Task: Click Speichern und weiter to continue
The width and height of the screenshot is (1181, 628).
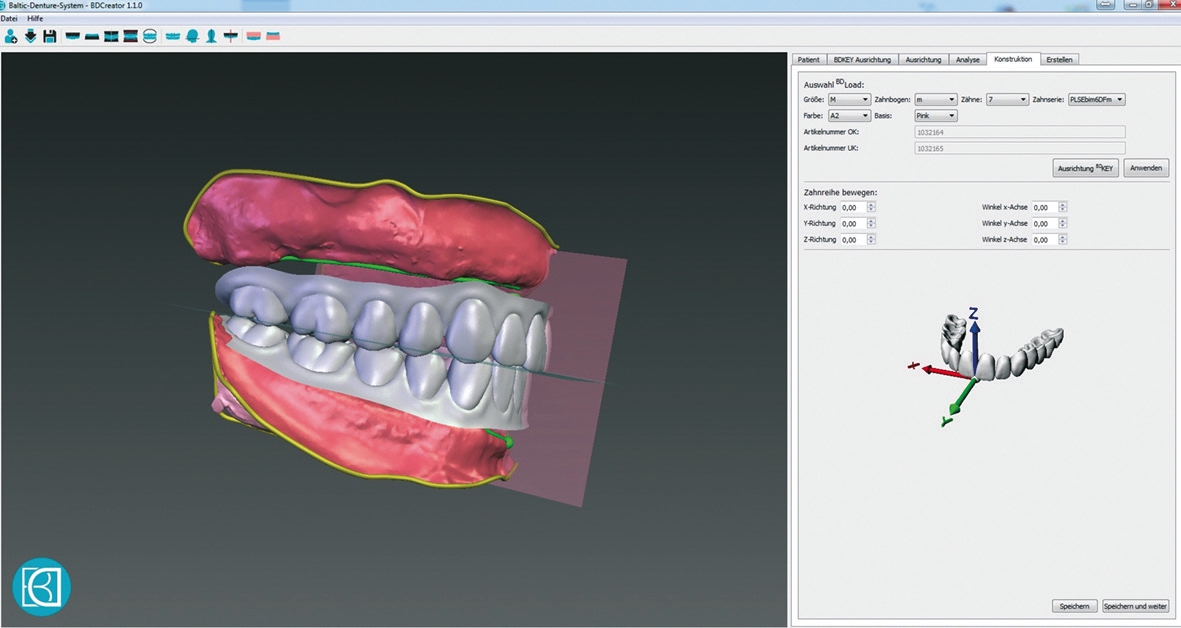Action: point(1135,606)
